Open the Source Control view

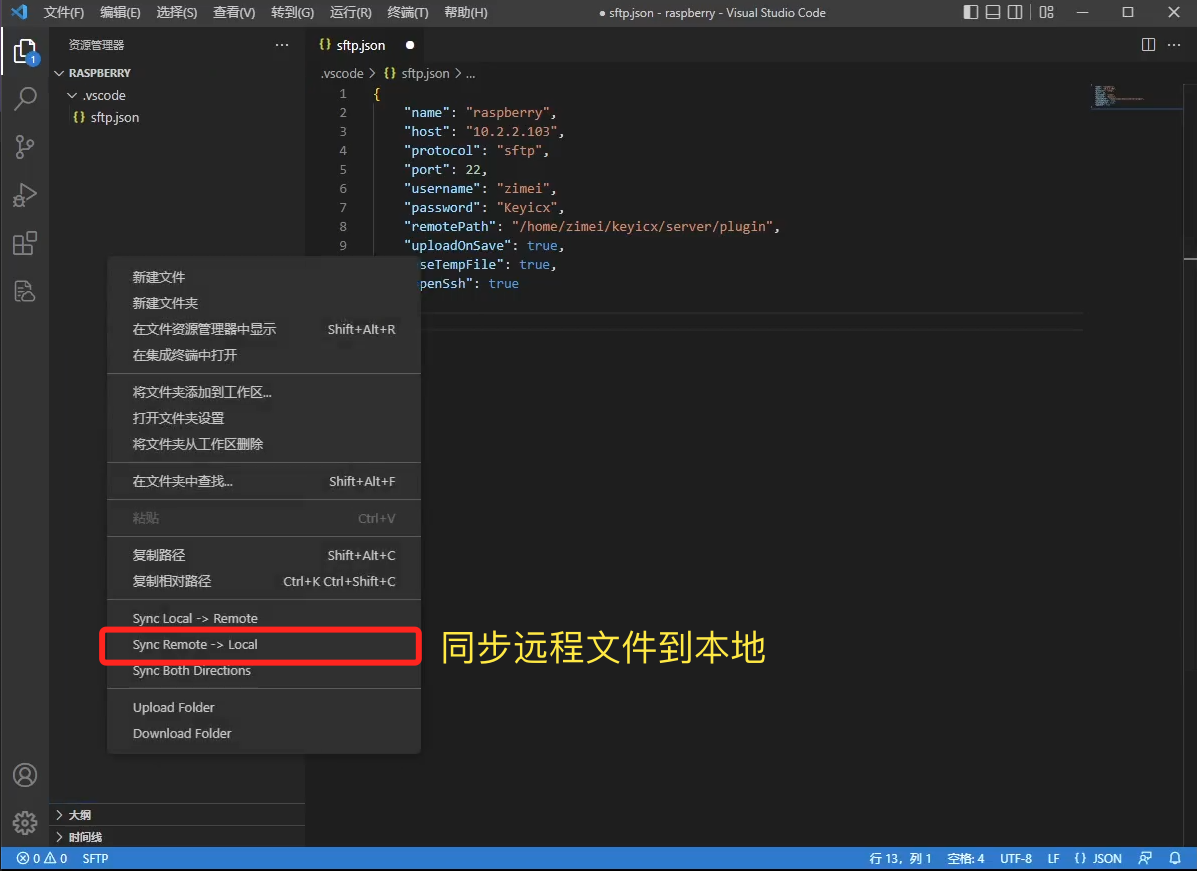click(24, 147)
